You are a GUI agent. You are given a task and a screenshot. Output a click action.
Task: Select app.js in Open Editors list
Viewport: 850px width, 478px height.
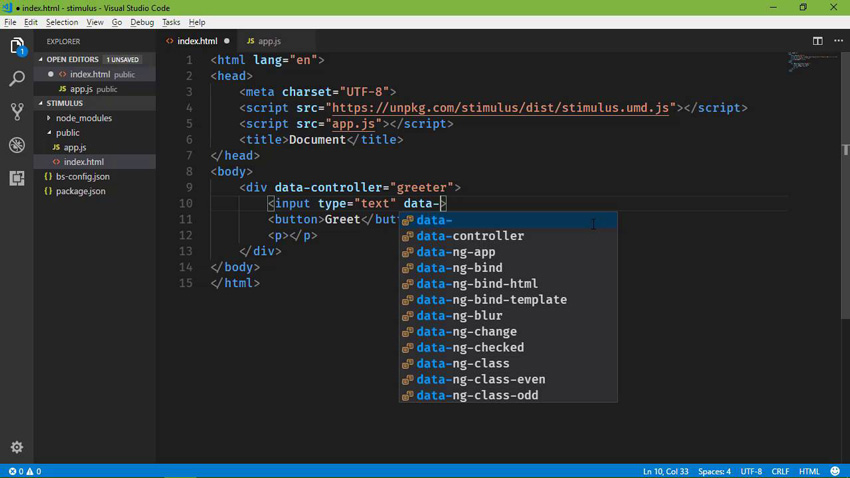pyautogui.click(x=95, y=89)
